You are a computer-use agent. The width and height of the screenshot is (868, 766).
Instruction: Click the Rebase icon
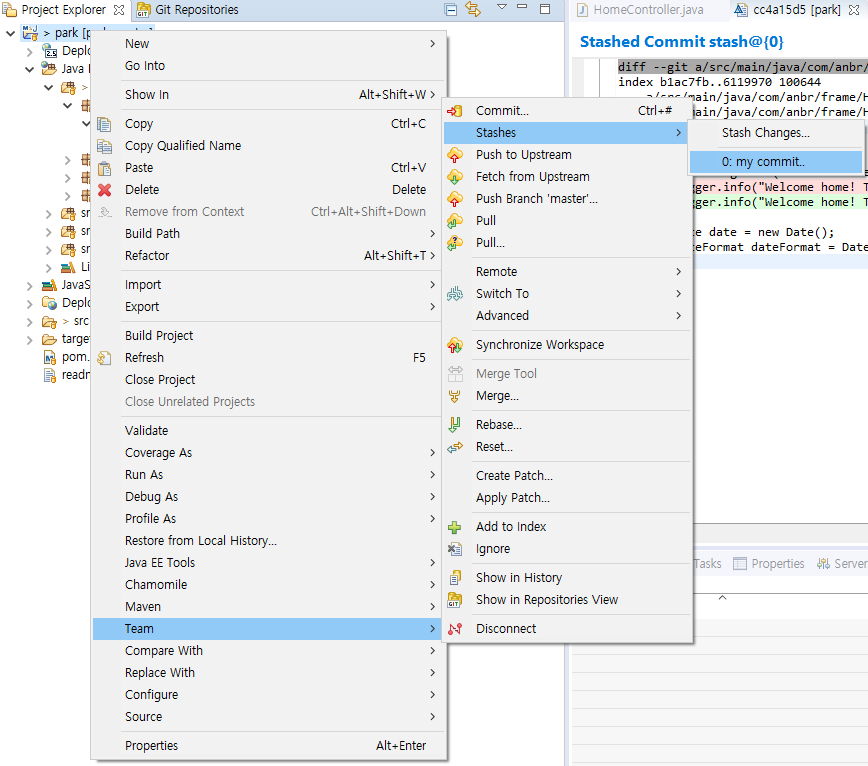click(455, 425)
